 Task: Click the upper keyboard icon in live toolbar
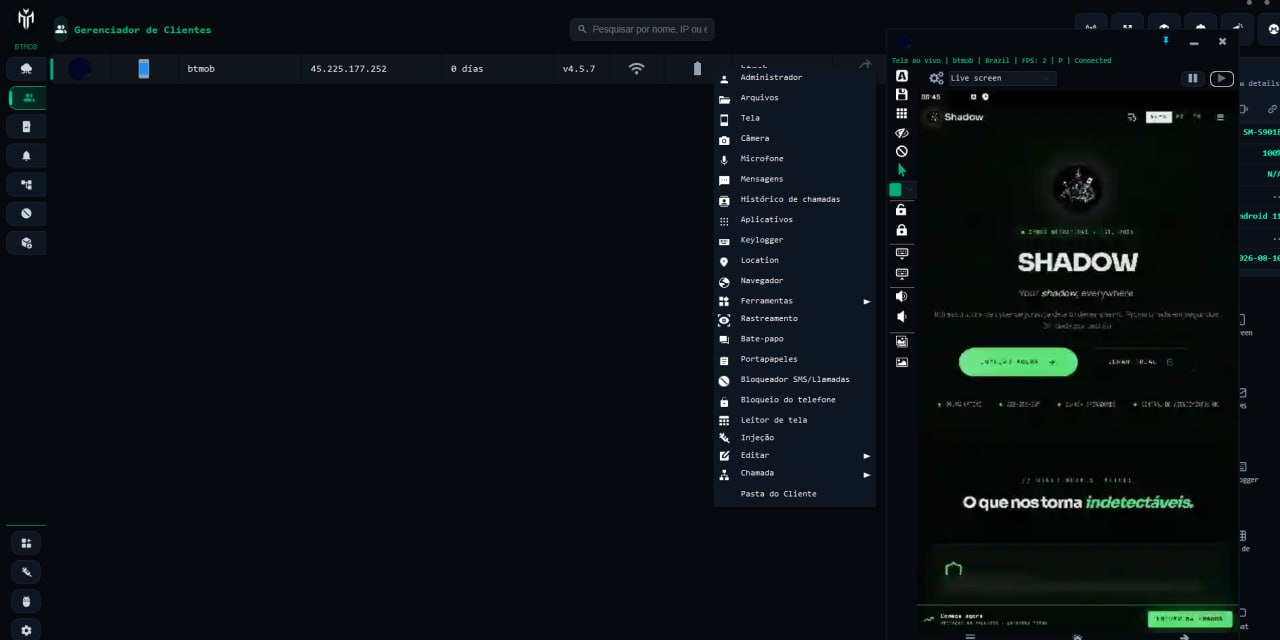[901, 253]
